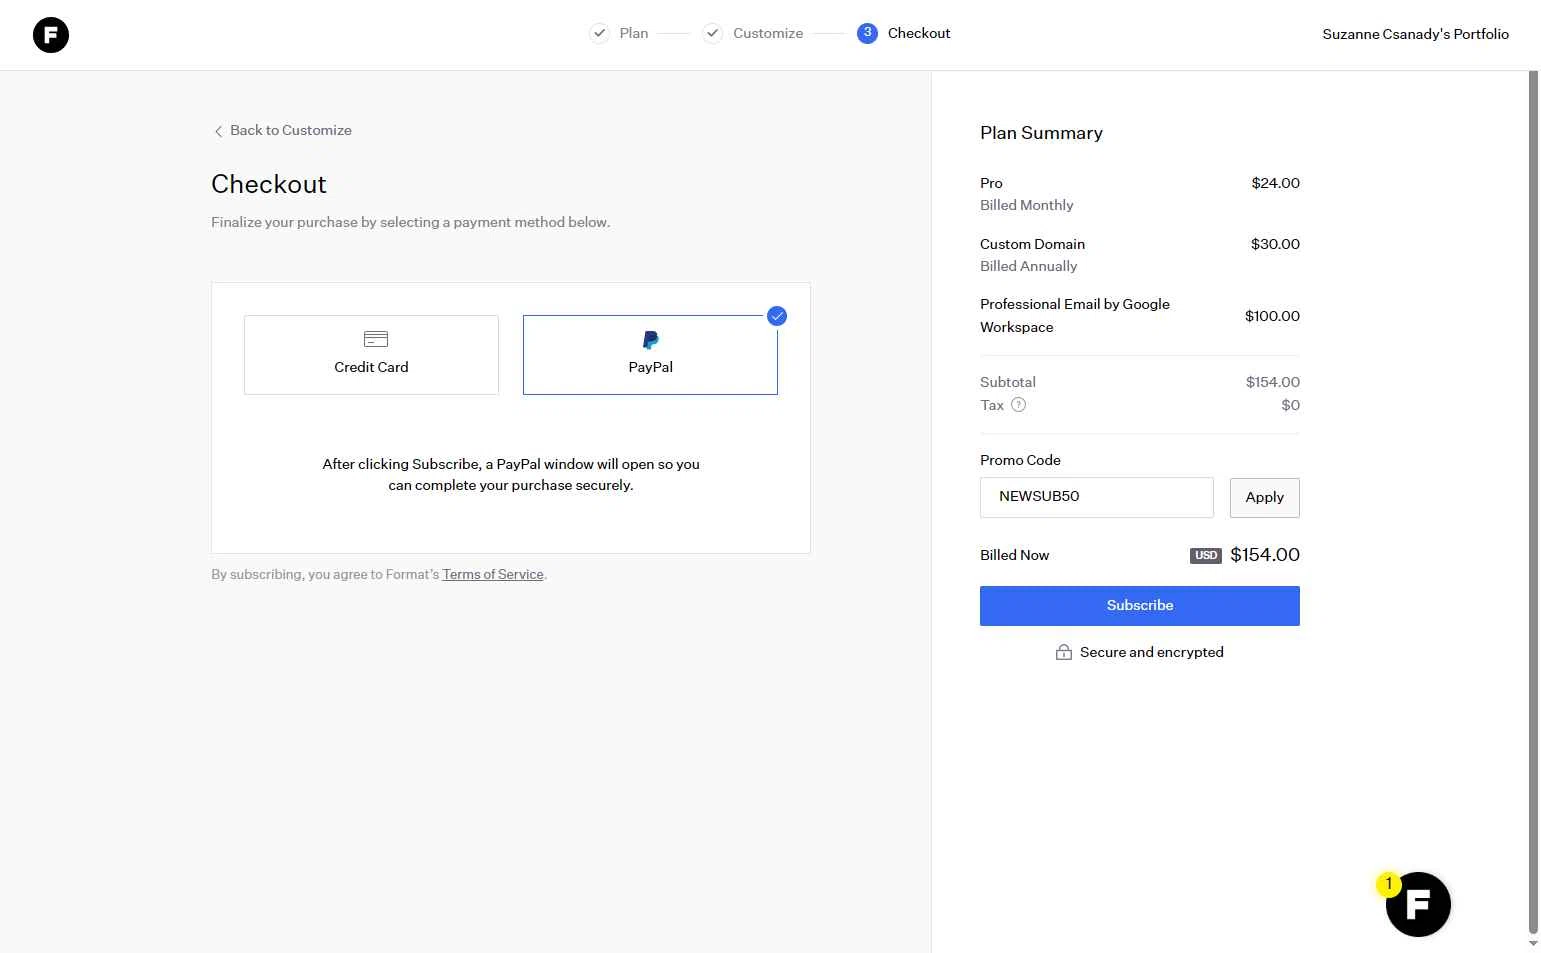Screen dimensions: 1541x953
Task: Go to the Plan step
Action: click(x=634, y=33)
